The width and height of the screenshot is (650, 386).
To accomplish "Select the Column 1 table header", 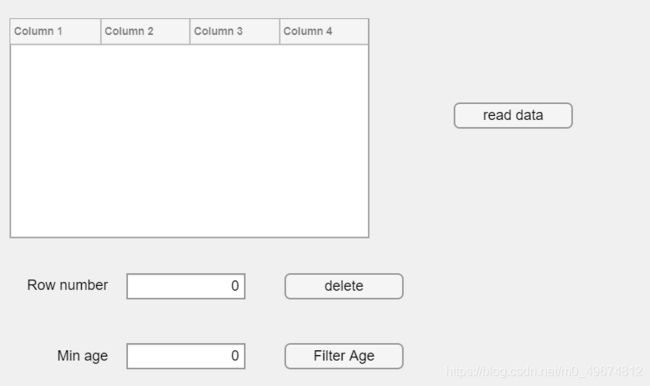I will [x=56, y=32].
